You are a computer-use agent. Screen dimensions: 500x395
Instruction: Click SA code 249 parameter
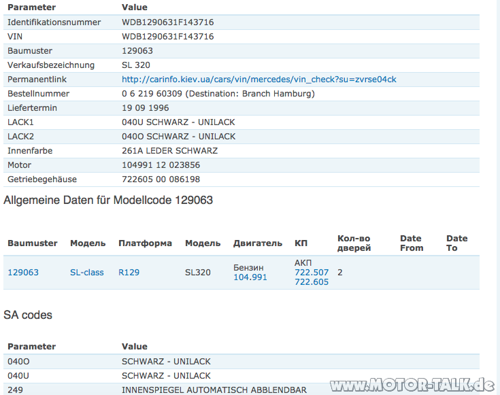(x=15, y=390)
